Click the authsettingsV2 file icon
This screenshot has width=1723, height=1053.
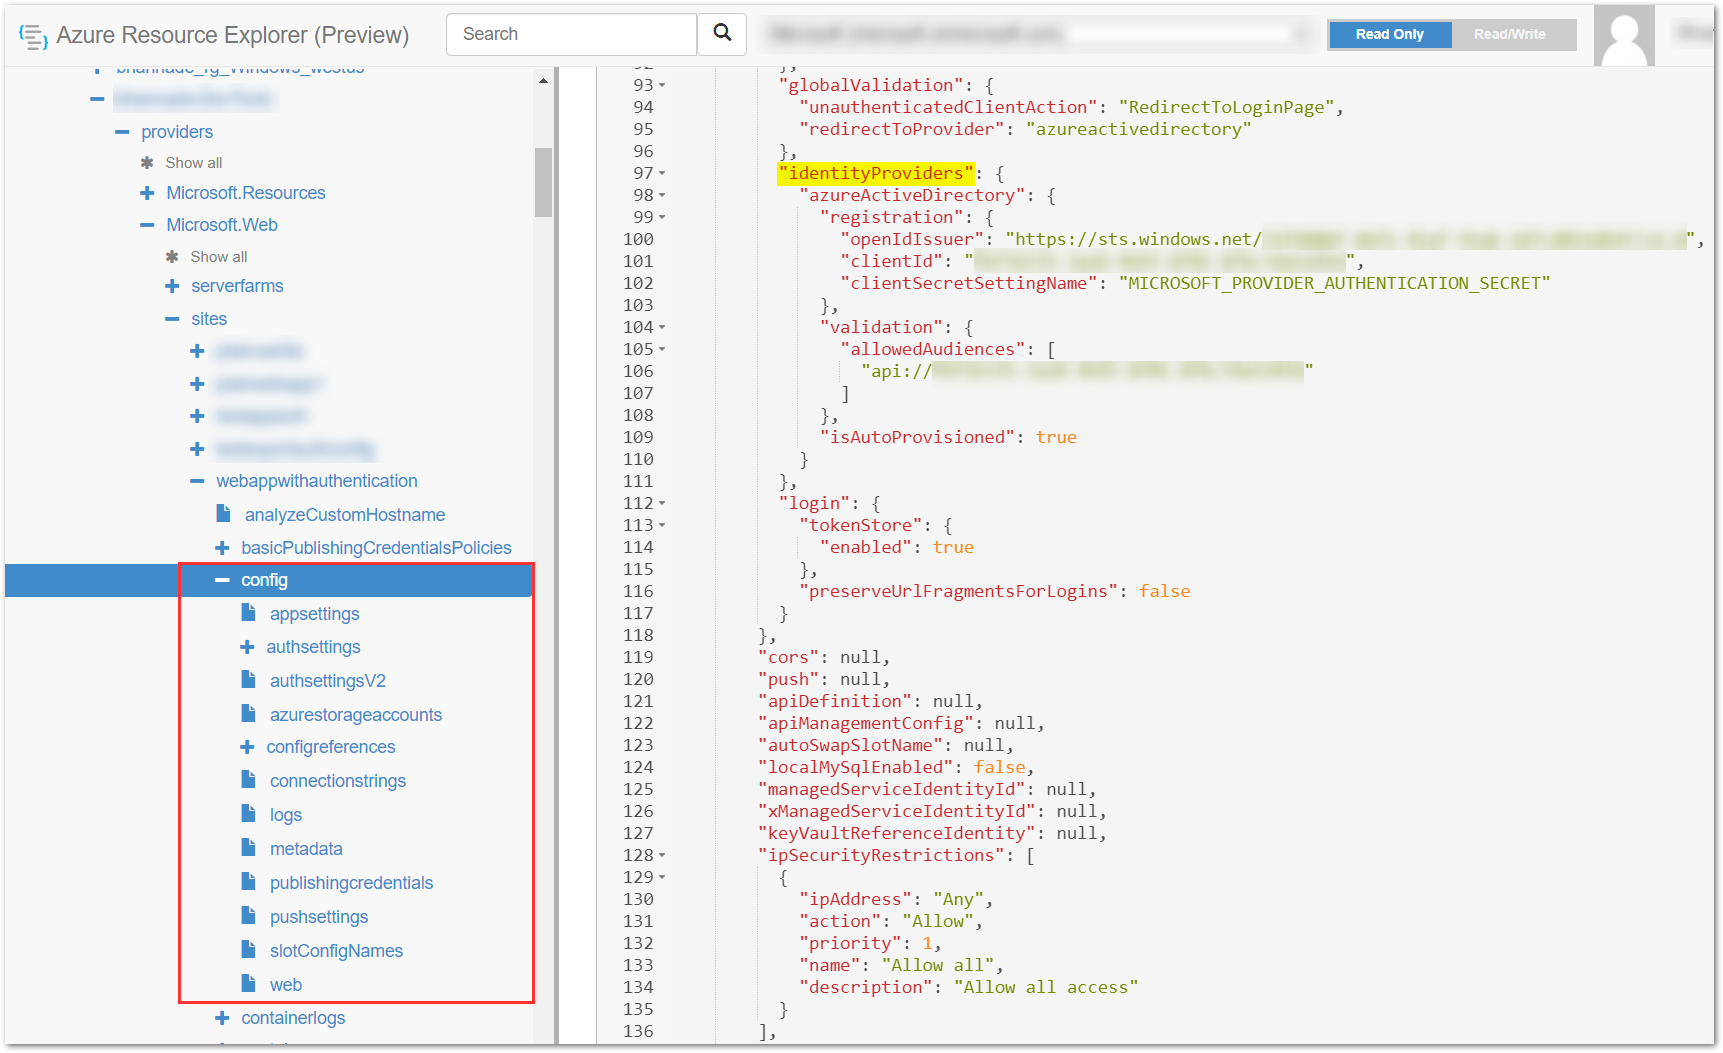(x=249, y=680)
